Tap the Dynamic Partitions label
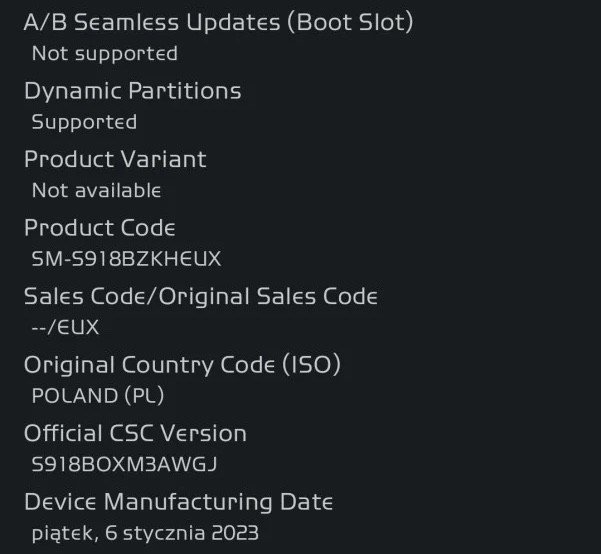Screen dimensions: 601x554 click(x=132, y=91)
